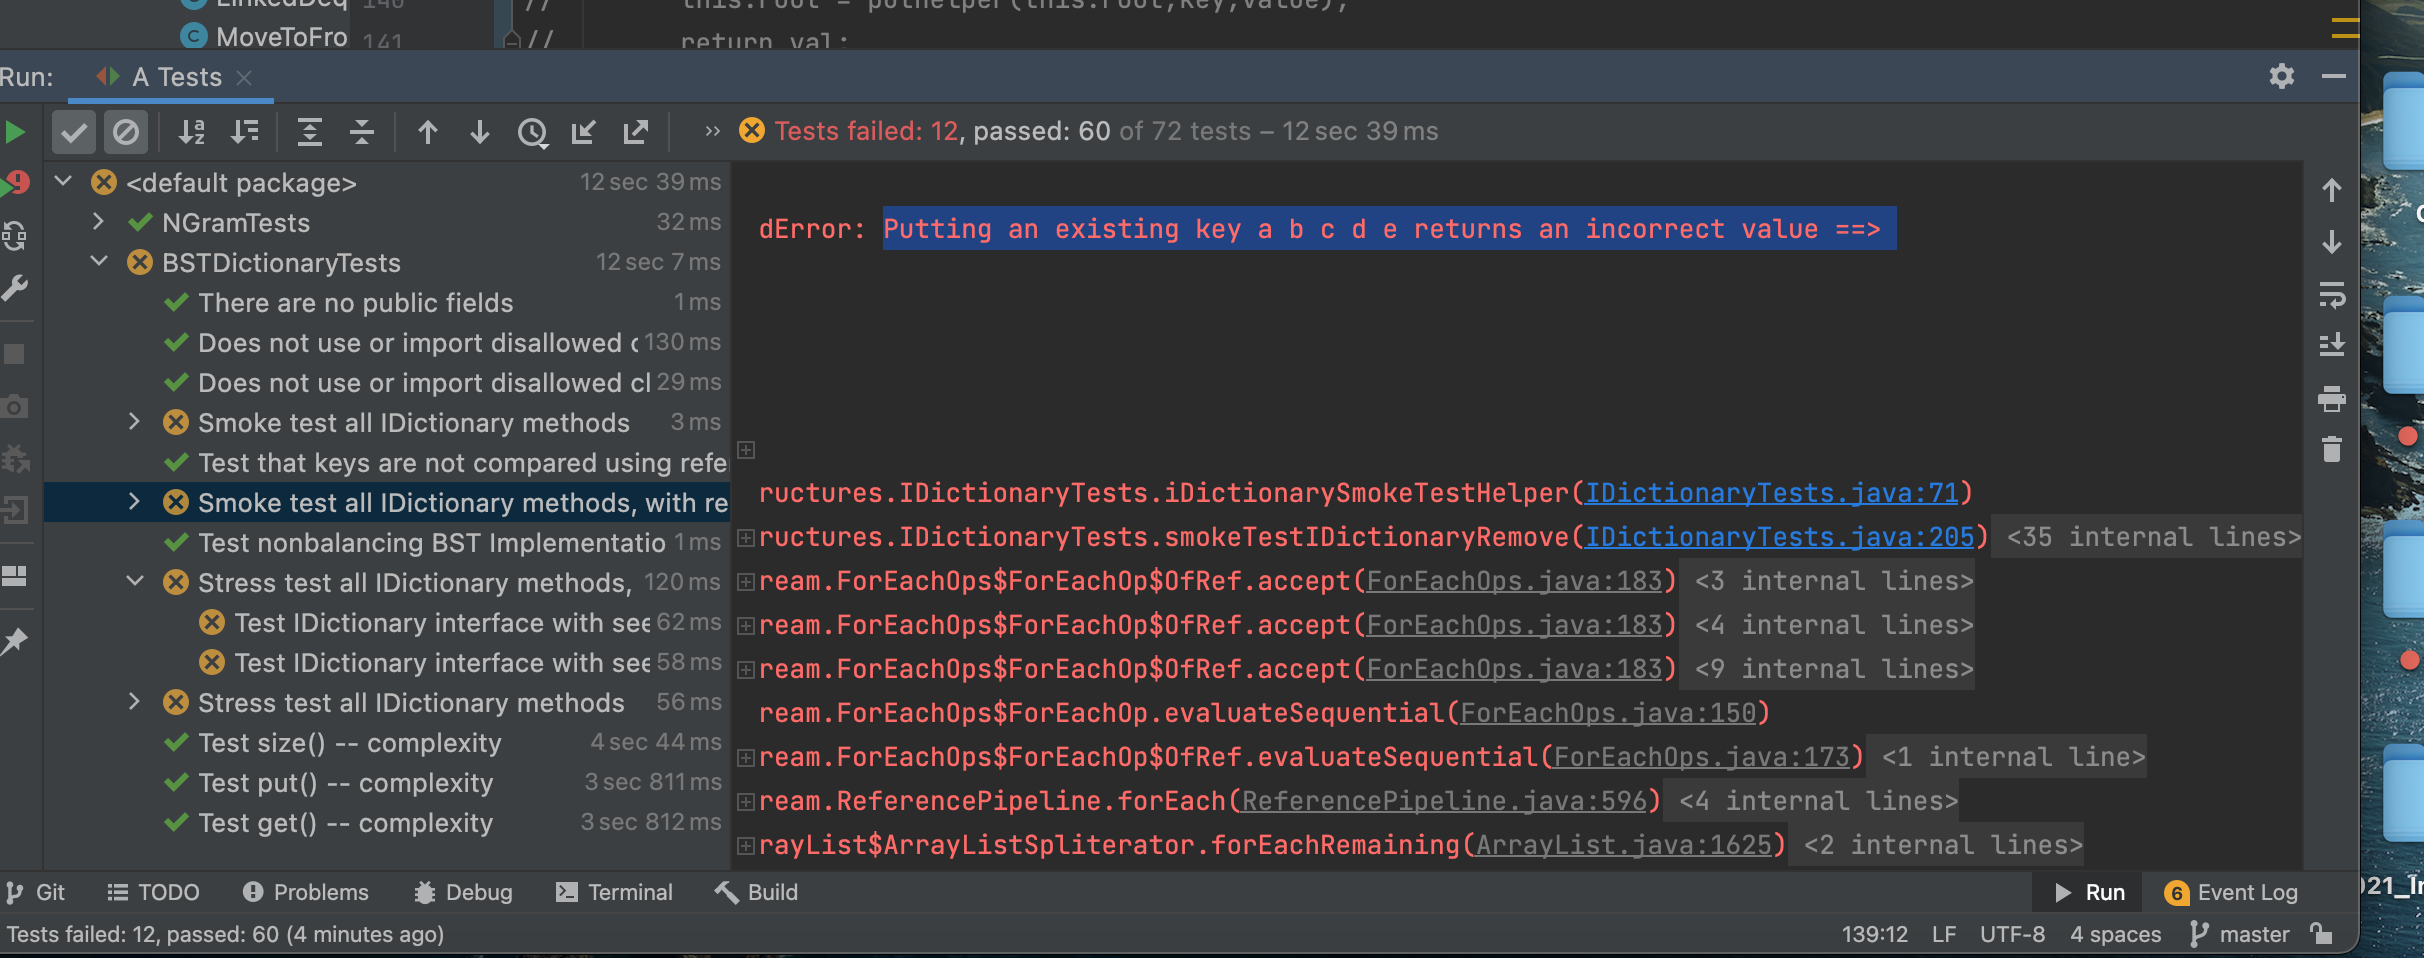
Task: Click Export Test Results icon
Action: 636,132
